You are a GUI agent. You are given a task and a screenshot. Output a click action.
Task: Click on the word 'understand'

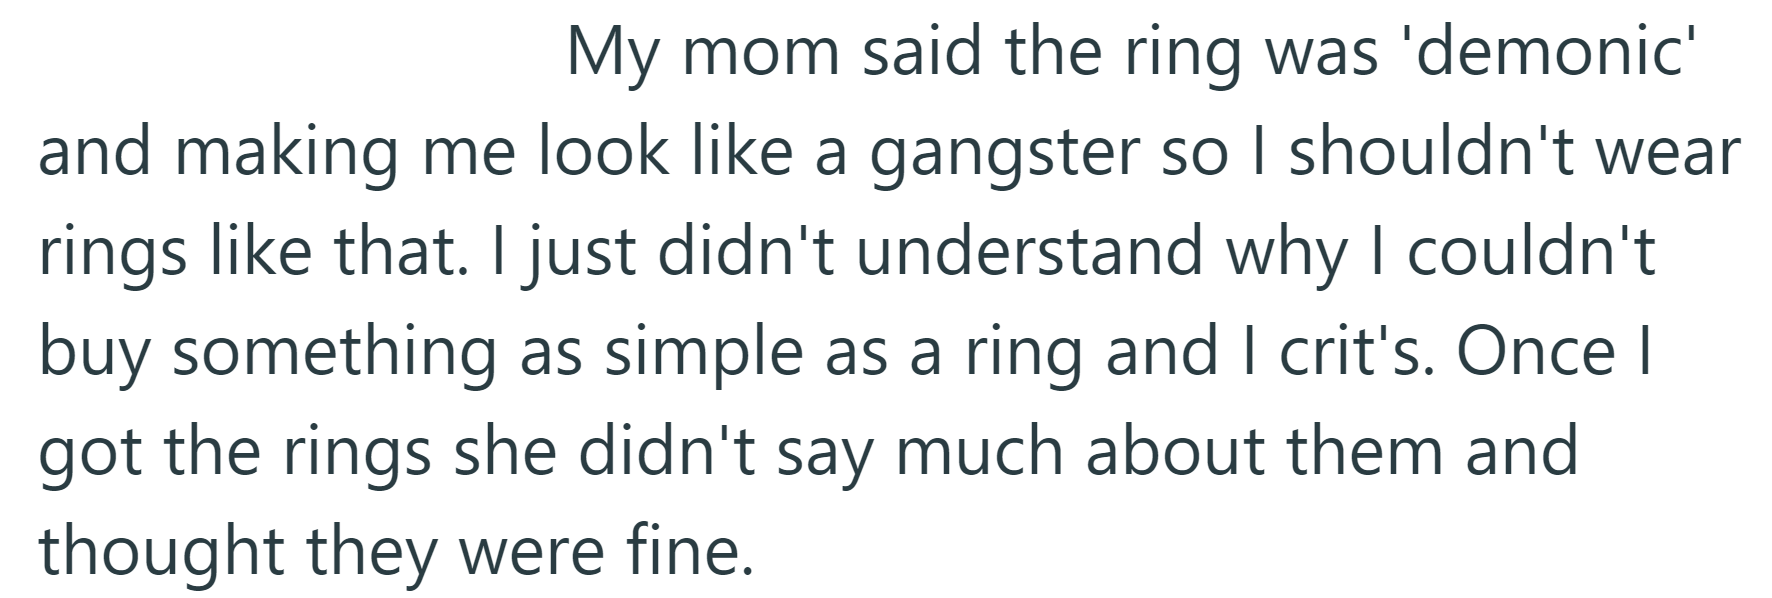tap(1029, 252)
